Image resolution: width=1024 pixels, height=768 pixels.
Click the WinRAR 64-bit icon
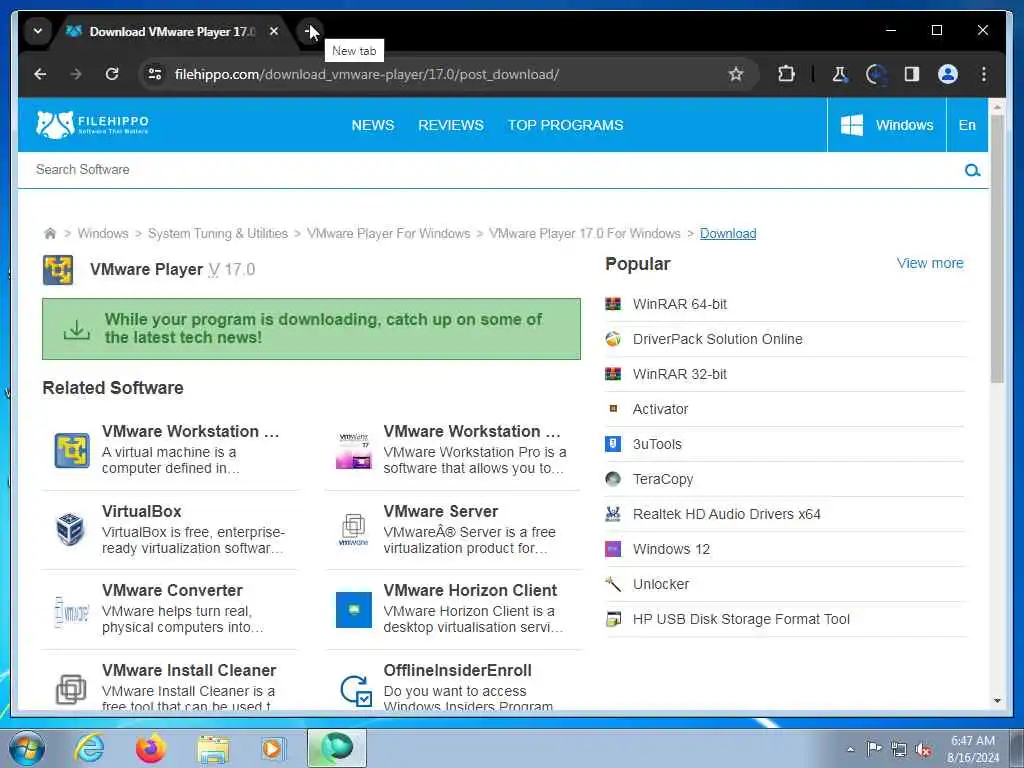click(x=613, y=304)
